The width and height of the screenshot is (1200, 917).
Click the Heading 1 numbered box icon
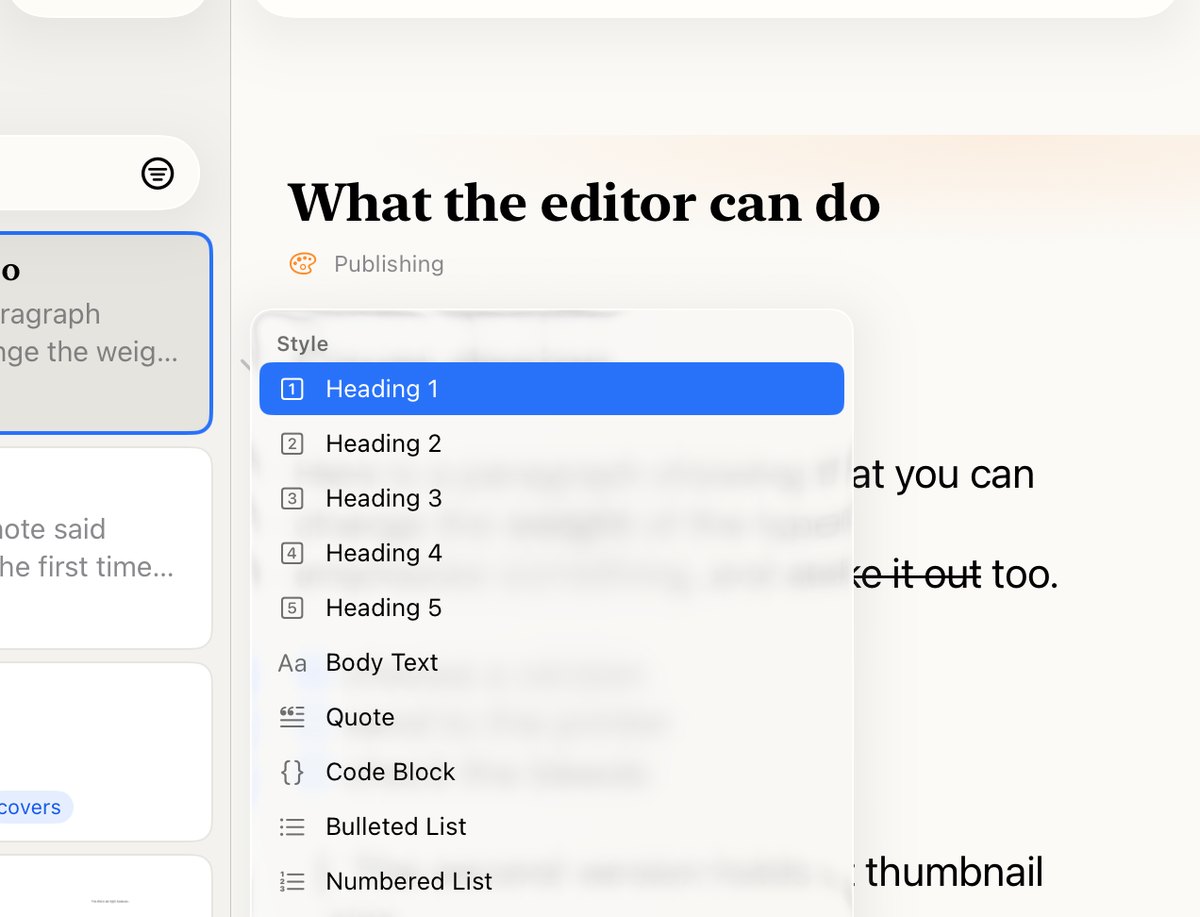(x=292, y=389)
